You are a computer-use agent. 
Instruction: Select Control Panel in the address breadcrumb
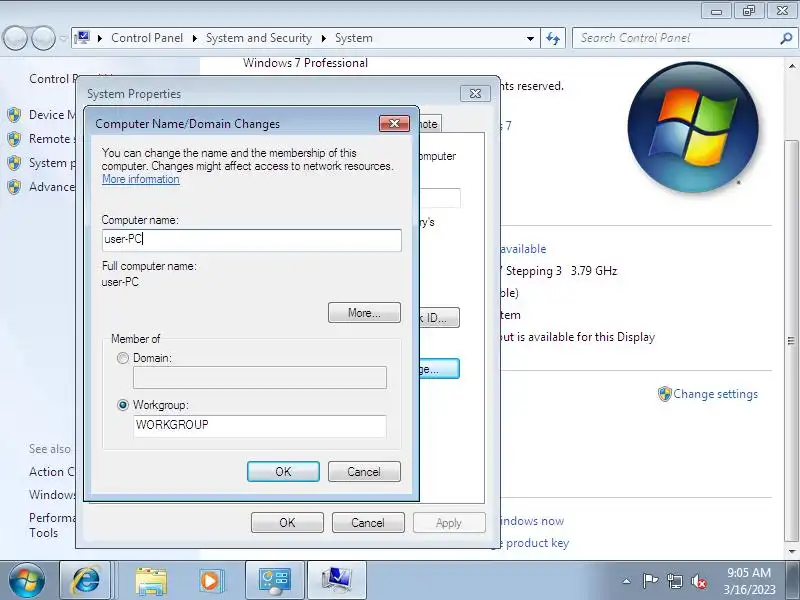(x=147, y=38)
